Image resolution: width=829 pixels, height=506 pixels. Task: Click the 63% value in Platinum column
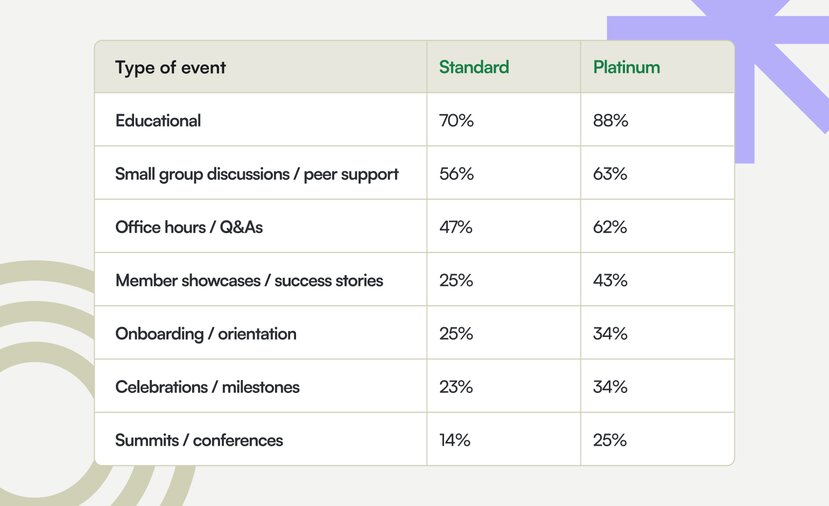click(x=610, y=174)
